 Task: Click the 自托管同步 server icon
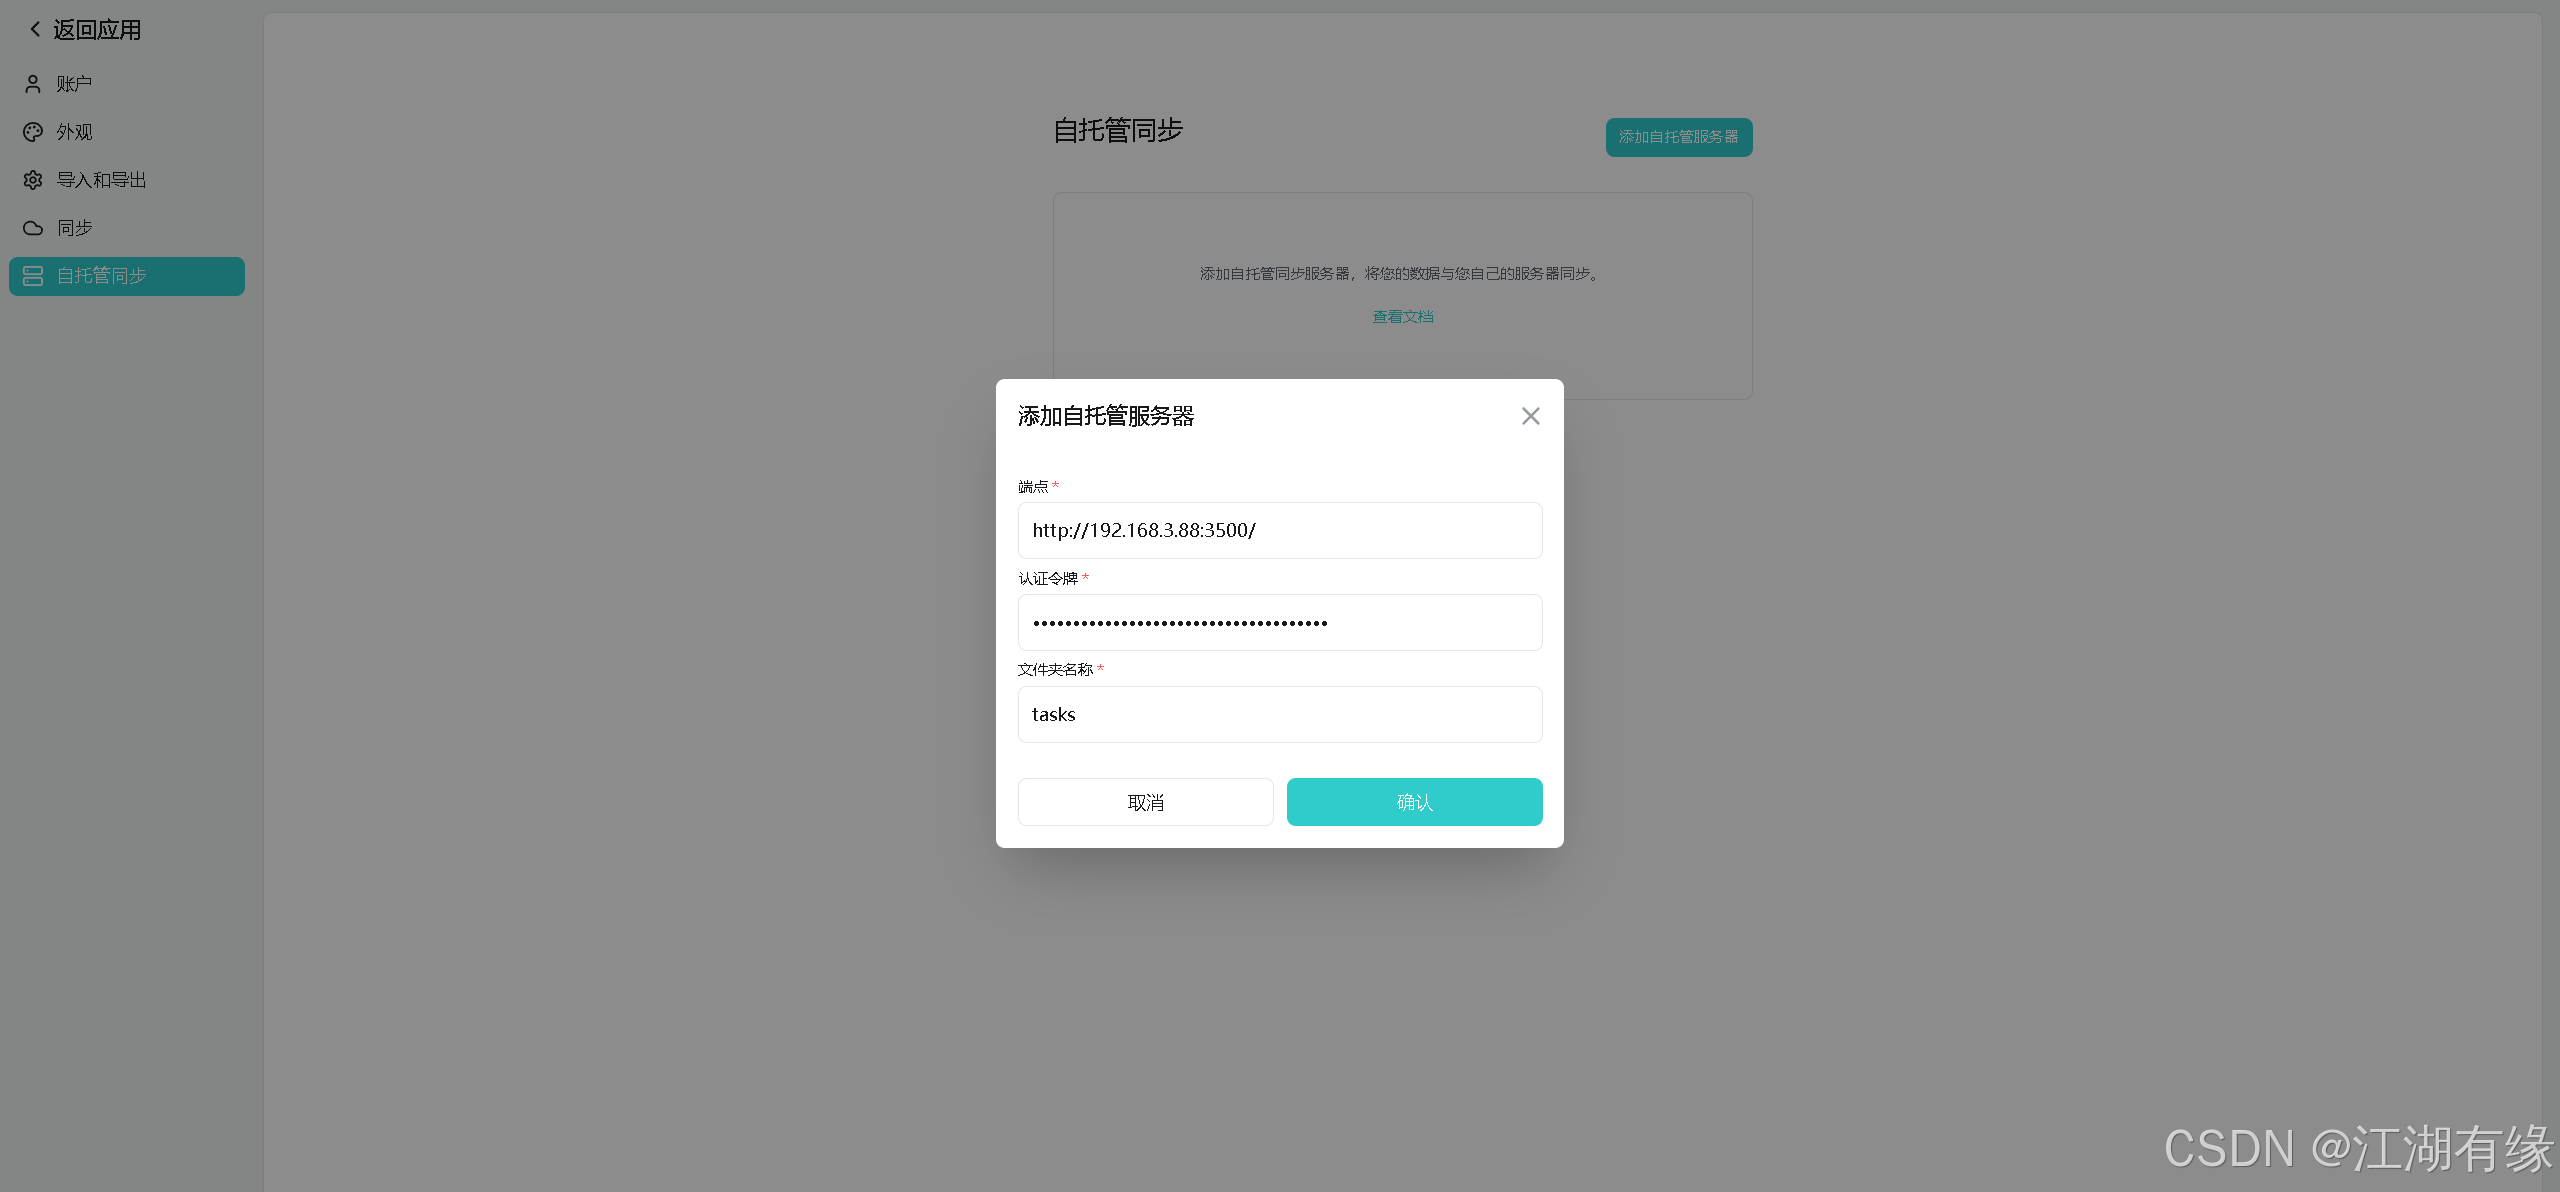coord(31,276)
